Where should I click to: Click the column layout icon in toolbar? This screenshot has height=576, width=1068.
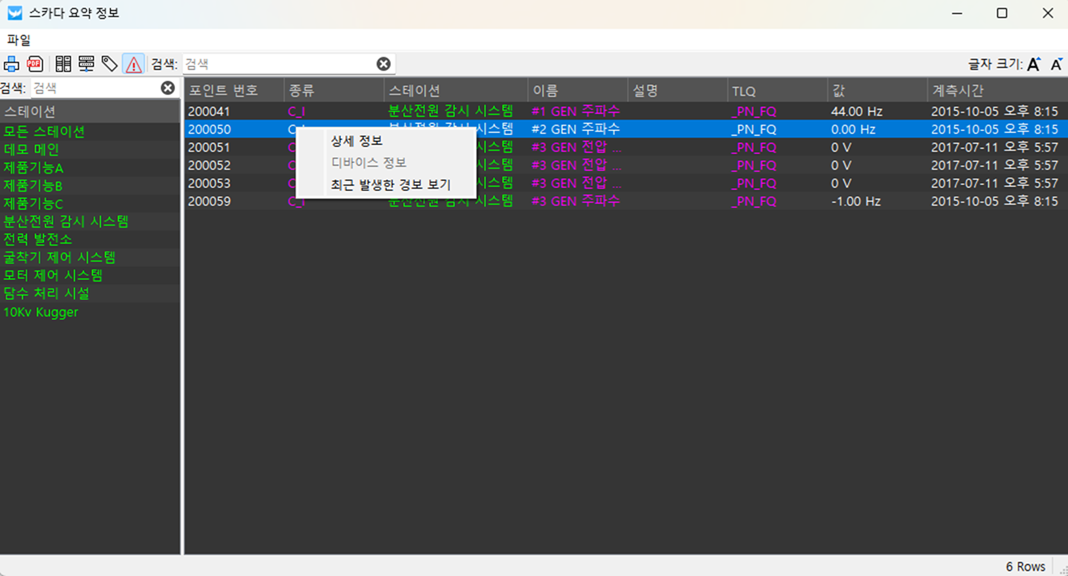pyautogui.click(x=63, y=64)
